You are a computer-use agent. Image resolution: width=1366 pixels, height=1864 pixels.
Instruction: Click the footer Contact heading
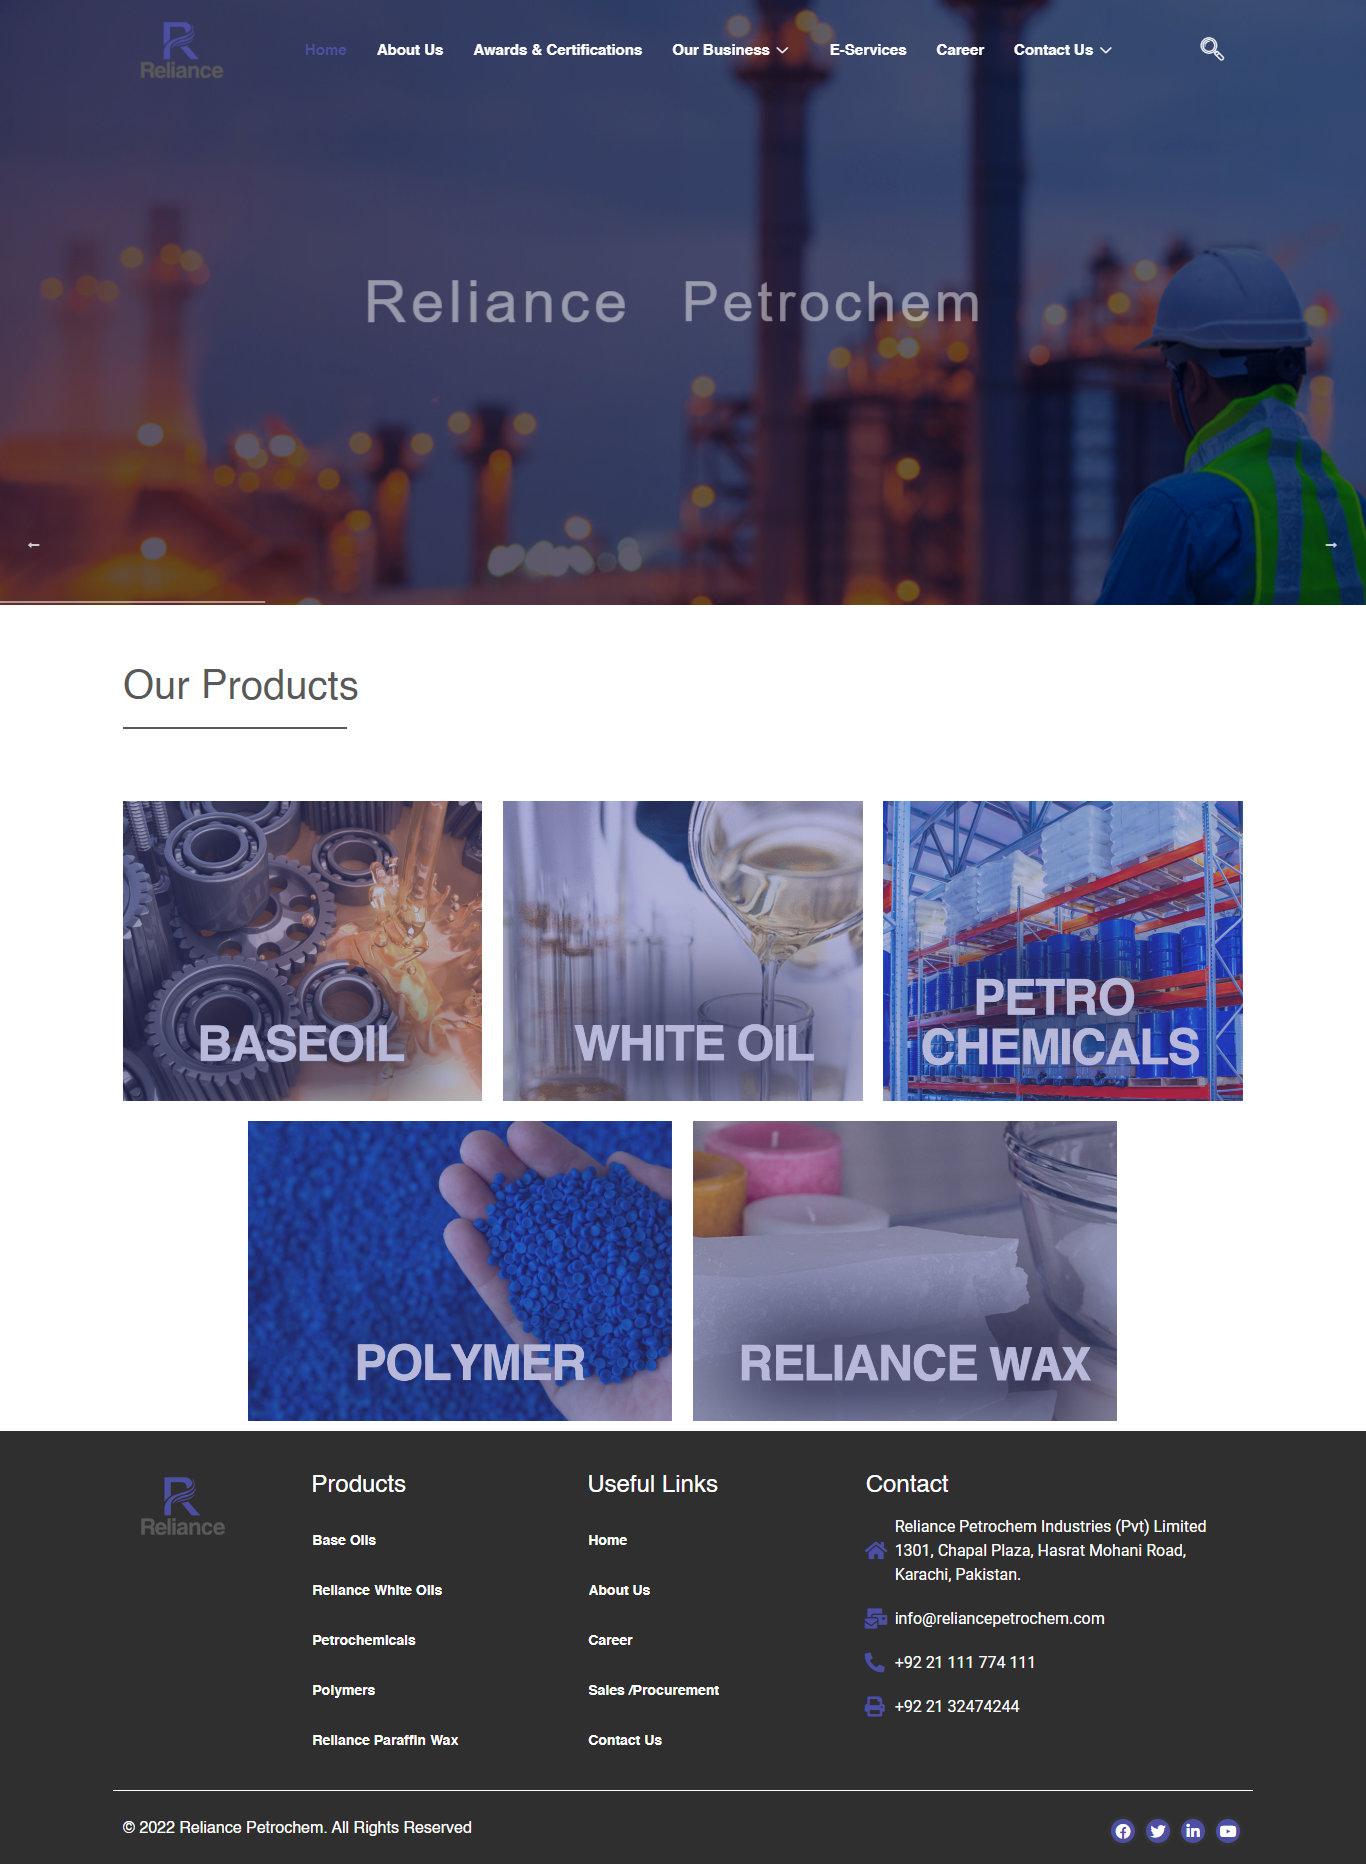click(907, 1484)
